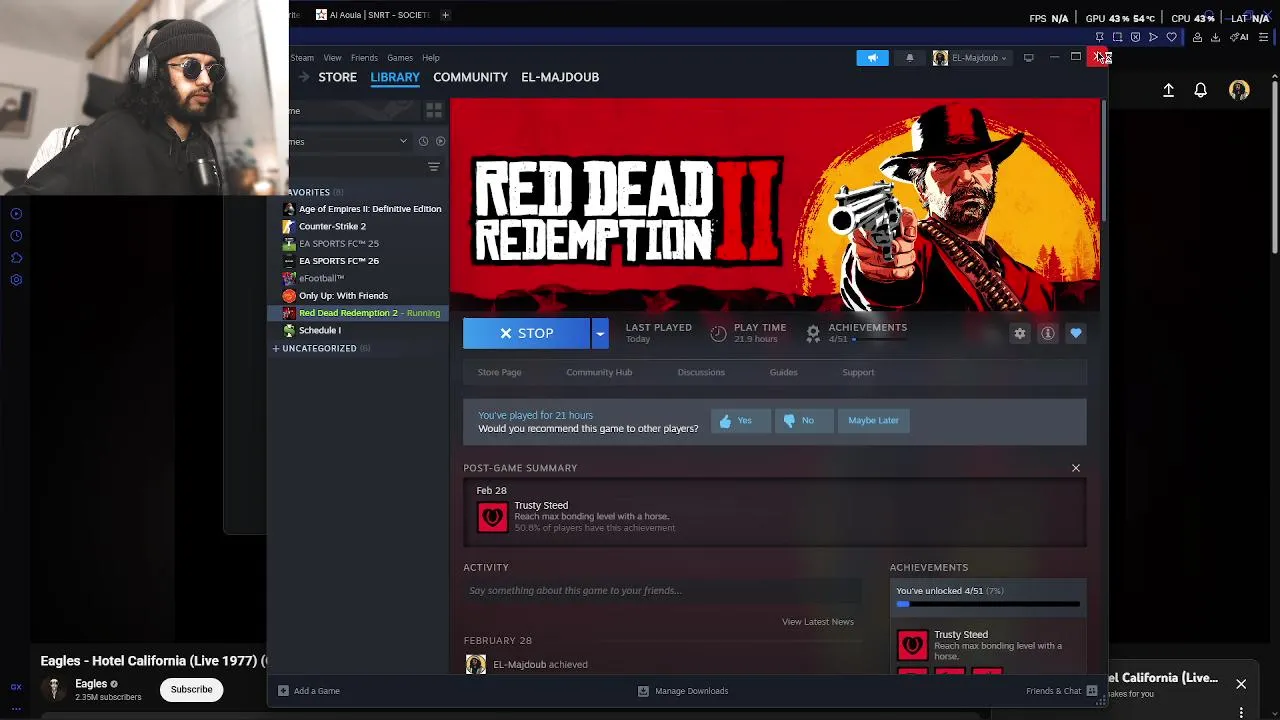Open browser sidebar settings gear icon
The height and width of the screenshot is (720, 1280).
16,280
